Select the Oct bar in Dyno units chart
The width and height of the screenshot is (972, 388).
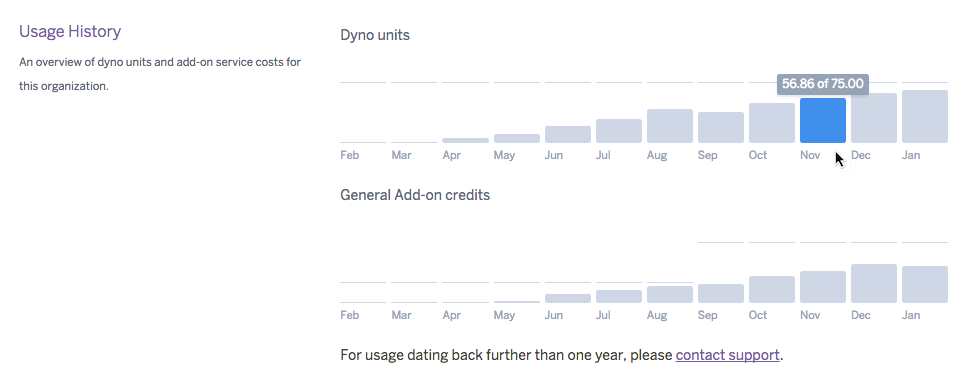tap(772, 123)
